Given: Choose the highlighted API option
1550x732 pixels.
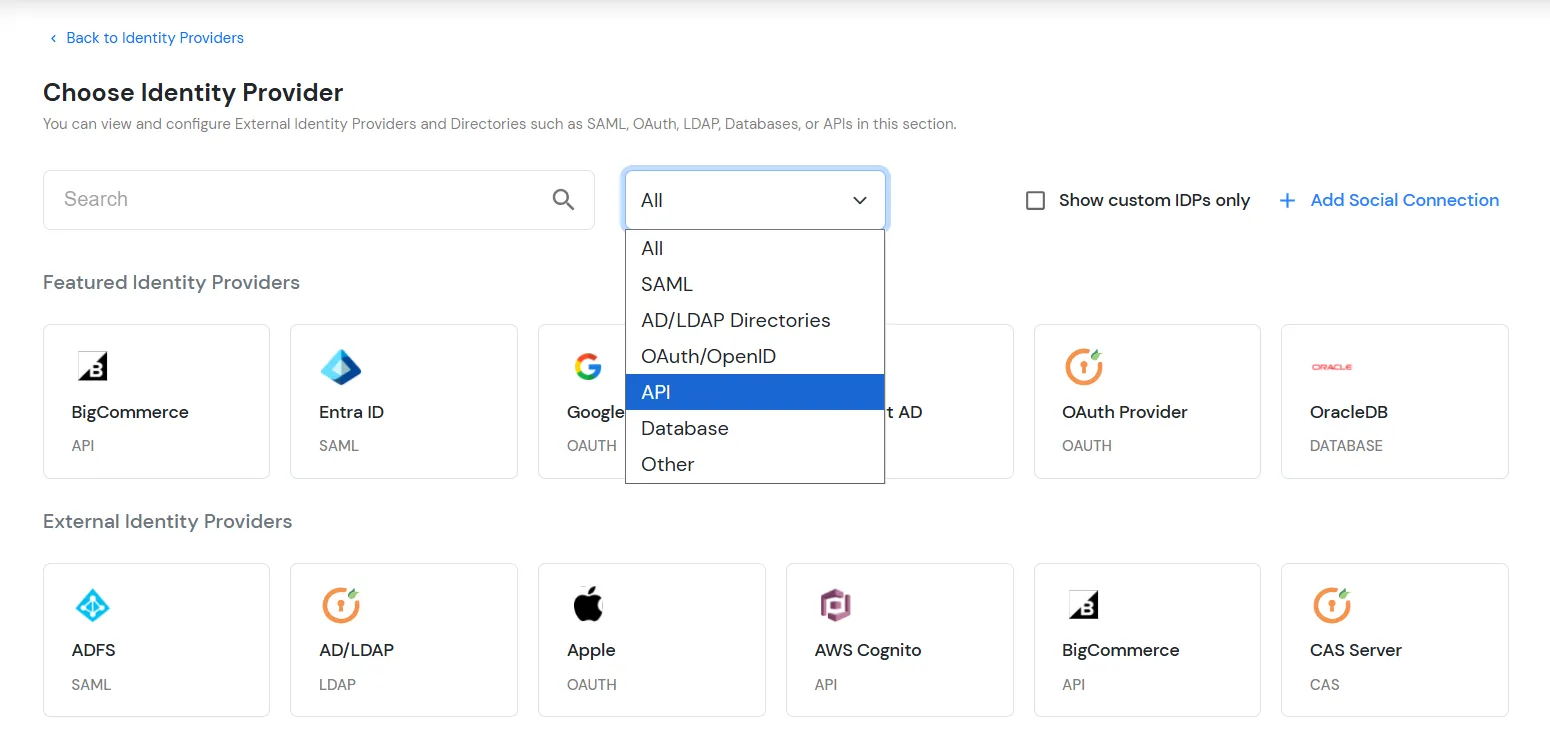Looking at the screenshot, I should 755,392.
